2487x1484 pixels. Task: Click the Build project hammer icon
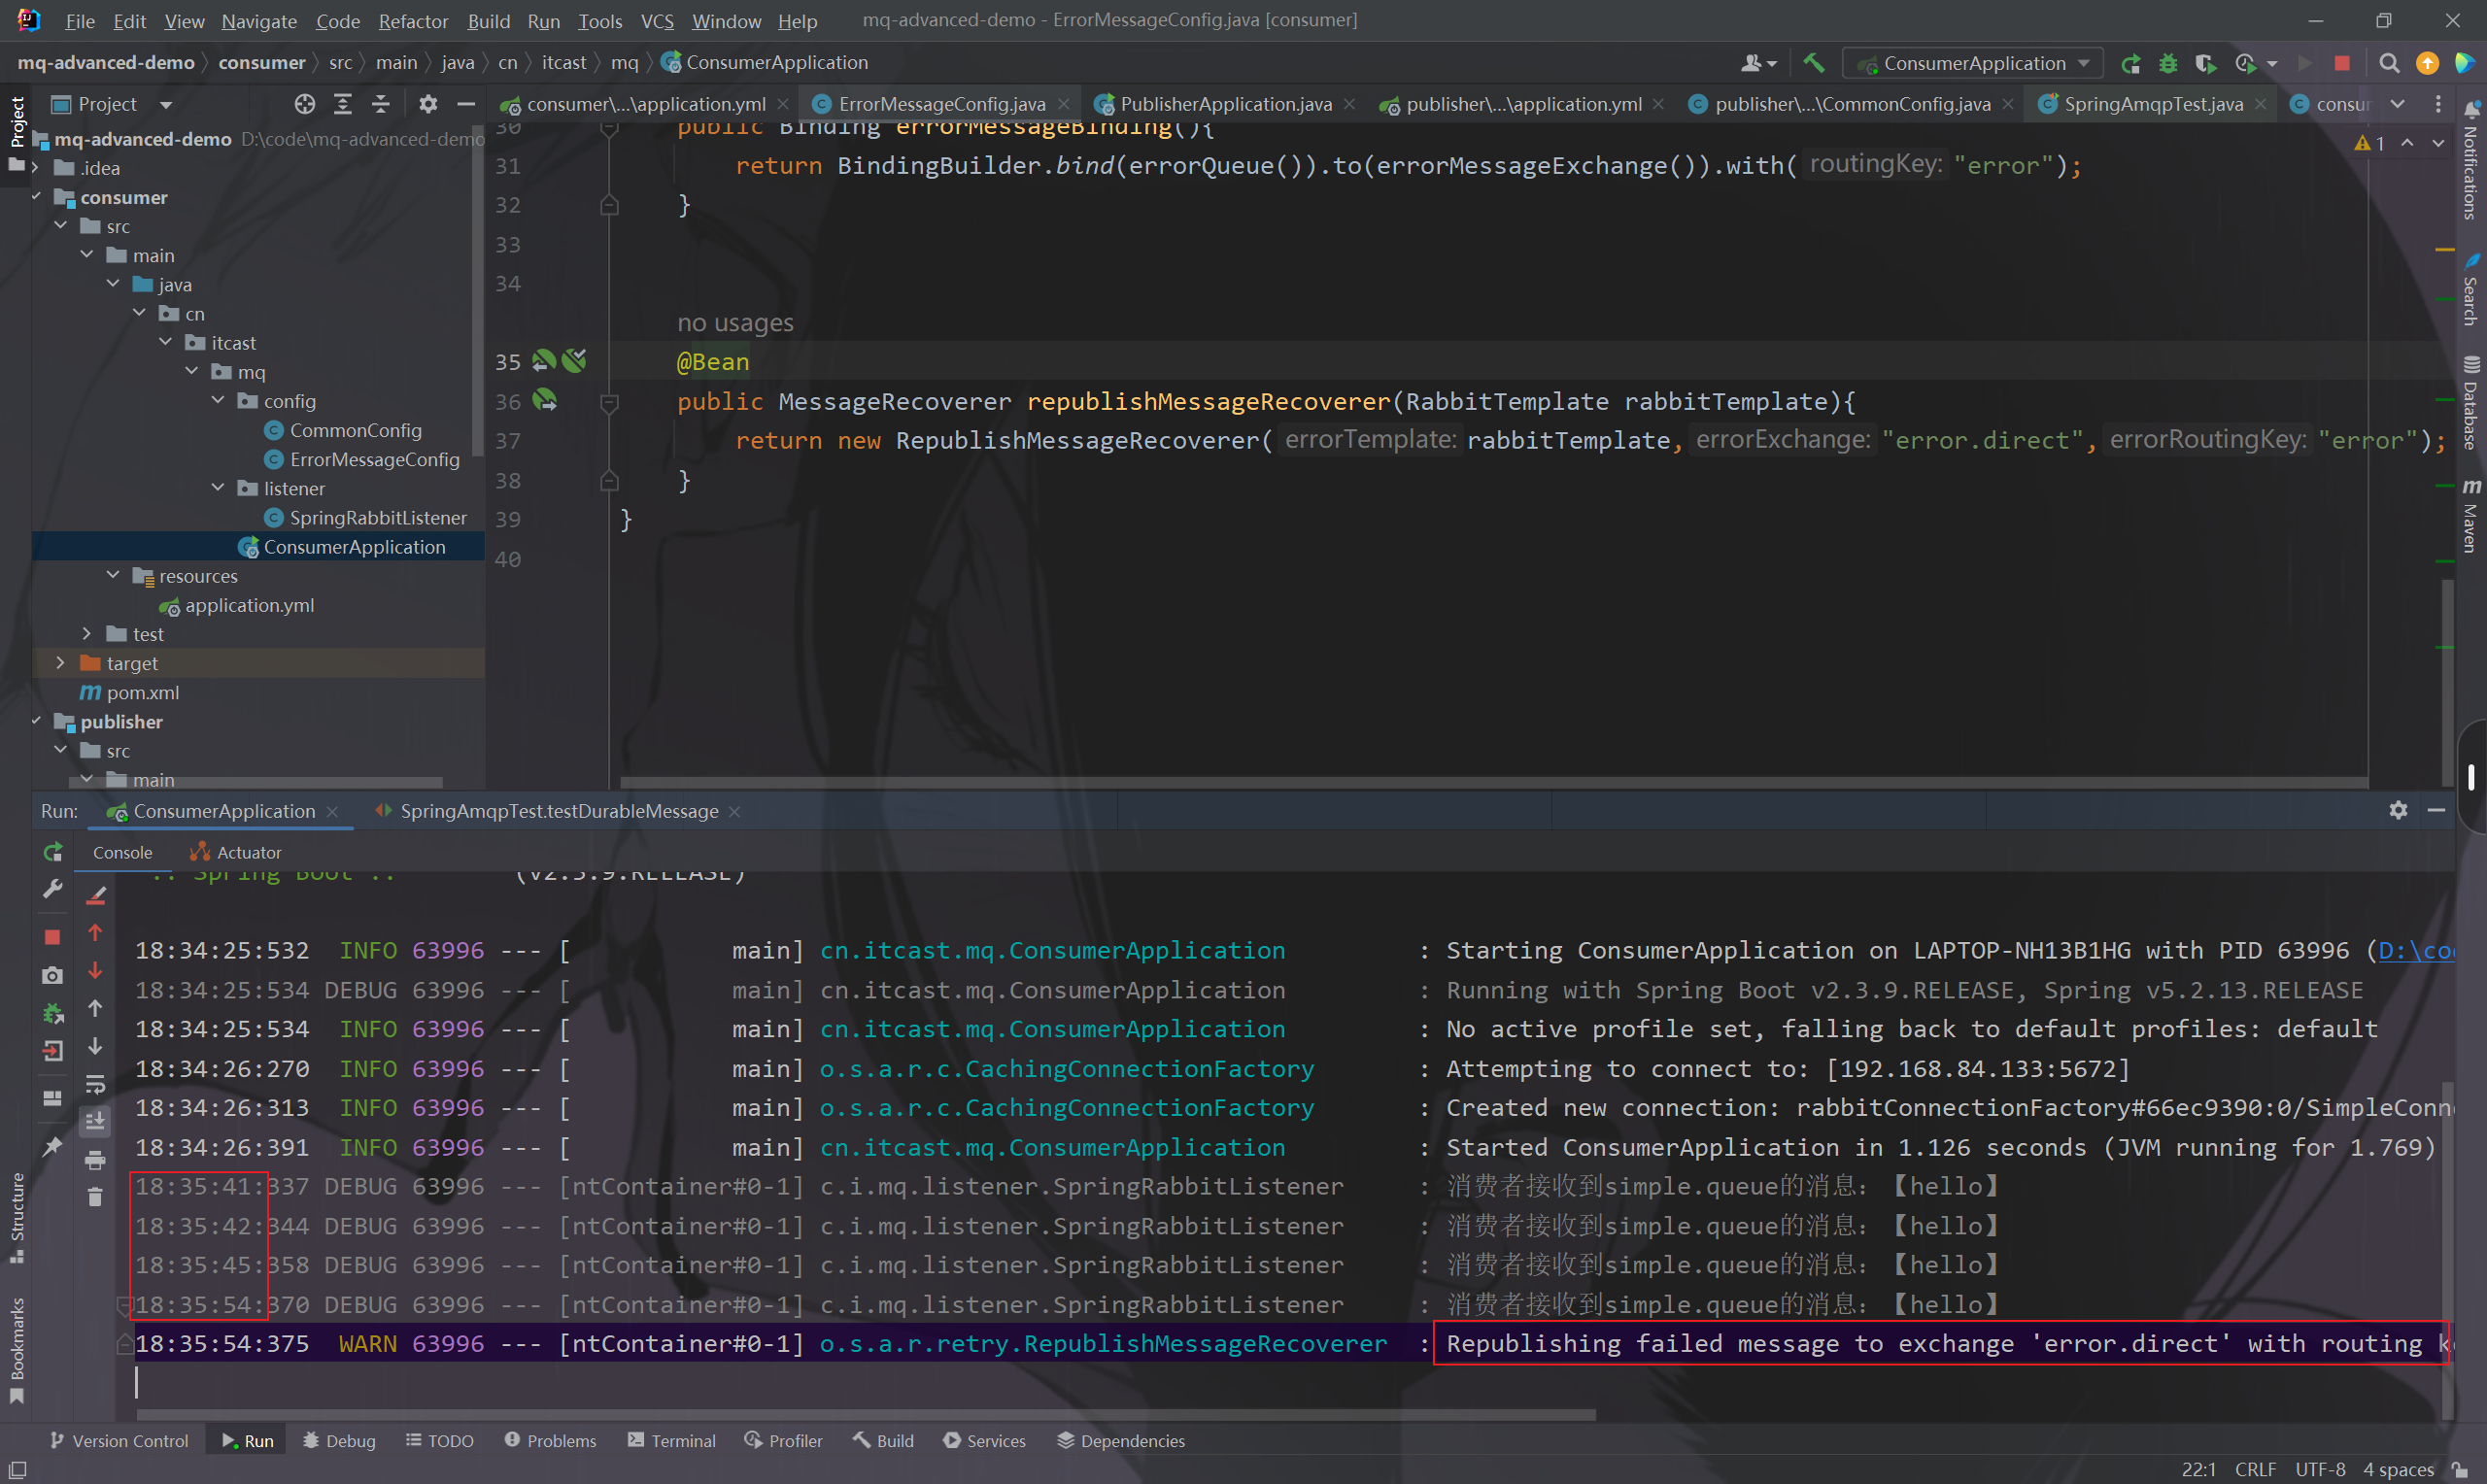coord(1813,63)
